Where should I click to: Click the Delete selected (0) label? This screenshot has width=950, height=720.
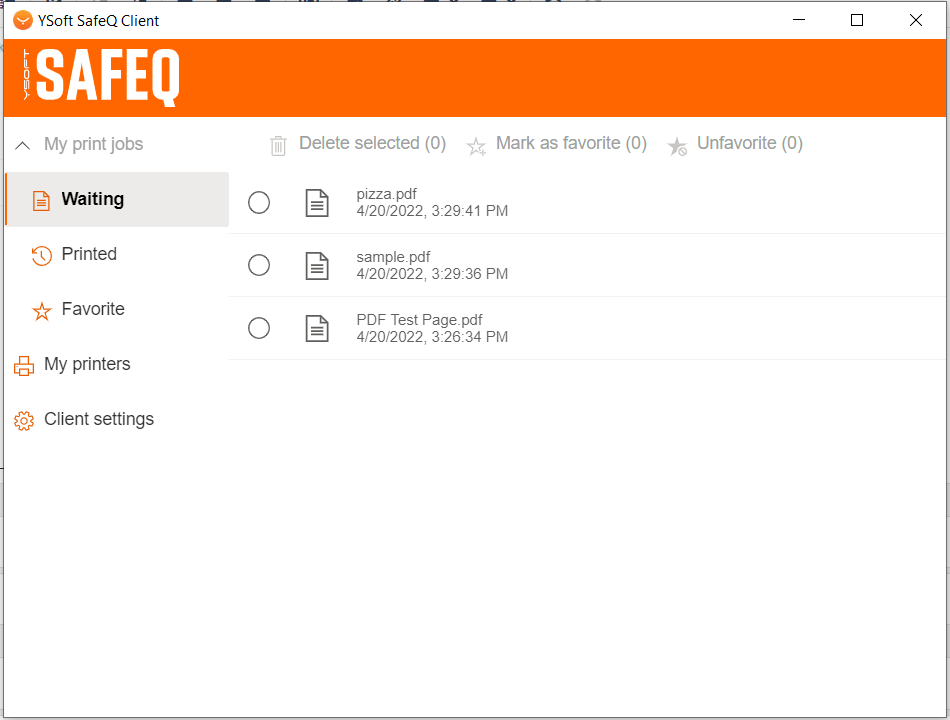(372, 143)
